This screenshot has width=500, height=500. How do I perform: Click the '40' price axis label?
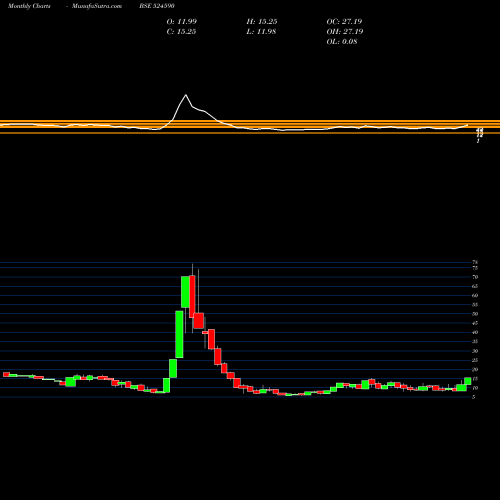[x=475, y=332]
